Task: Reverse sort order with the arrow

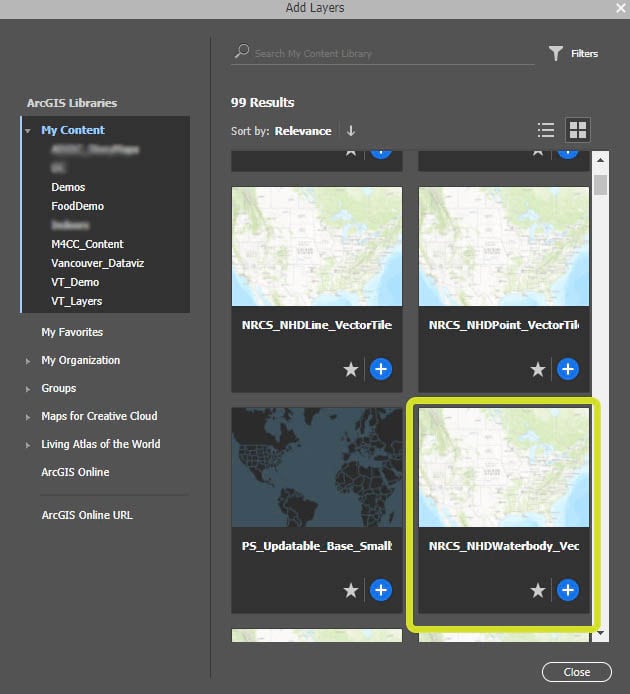Action: pyautogui.click(x=351, y=131)
